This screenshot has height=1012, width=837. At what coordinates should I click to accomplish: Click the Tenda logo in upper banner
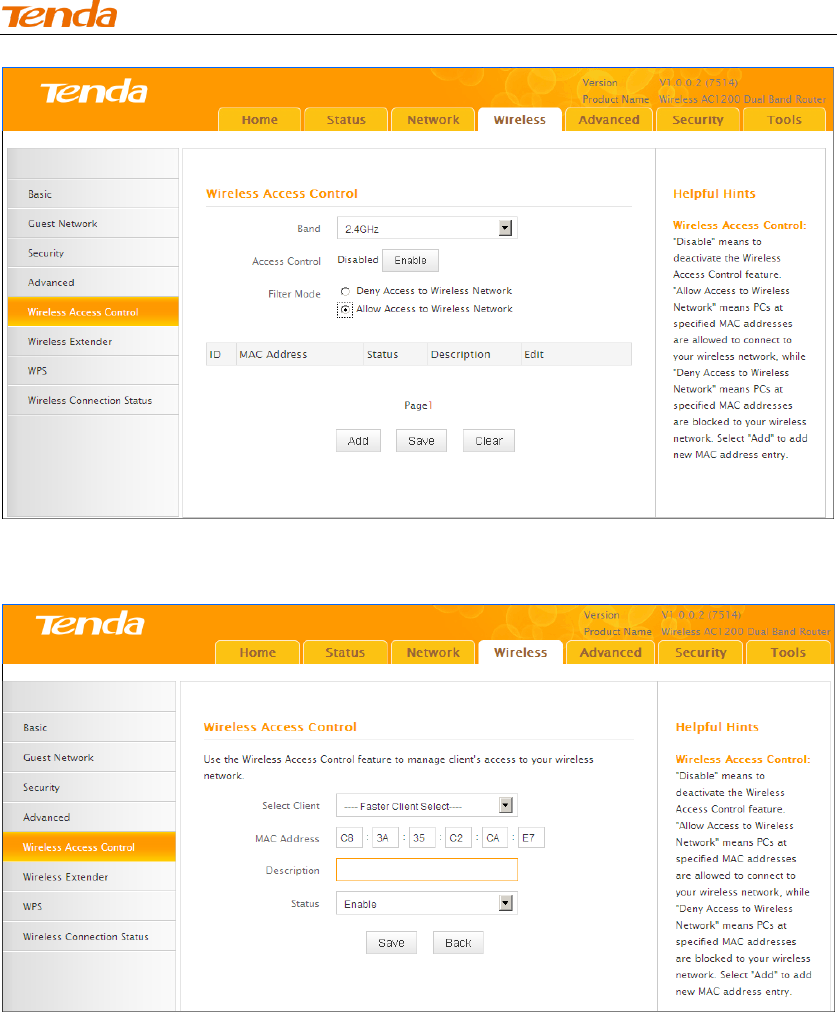coord(94,92)
